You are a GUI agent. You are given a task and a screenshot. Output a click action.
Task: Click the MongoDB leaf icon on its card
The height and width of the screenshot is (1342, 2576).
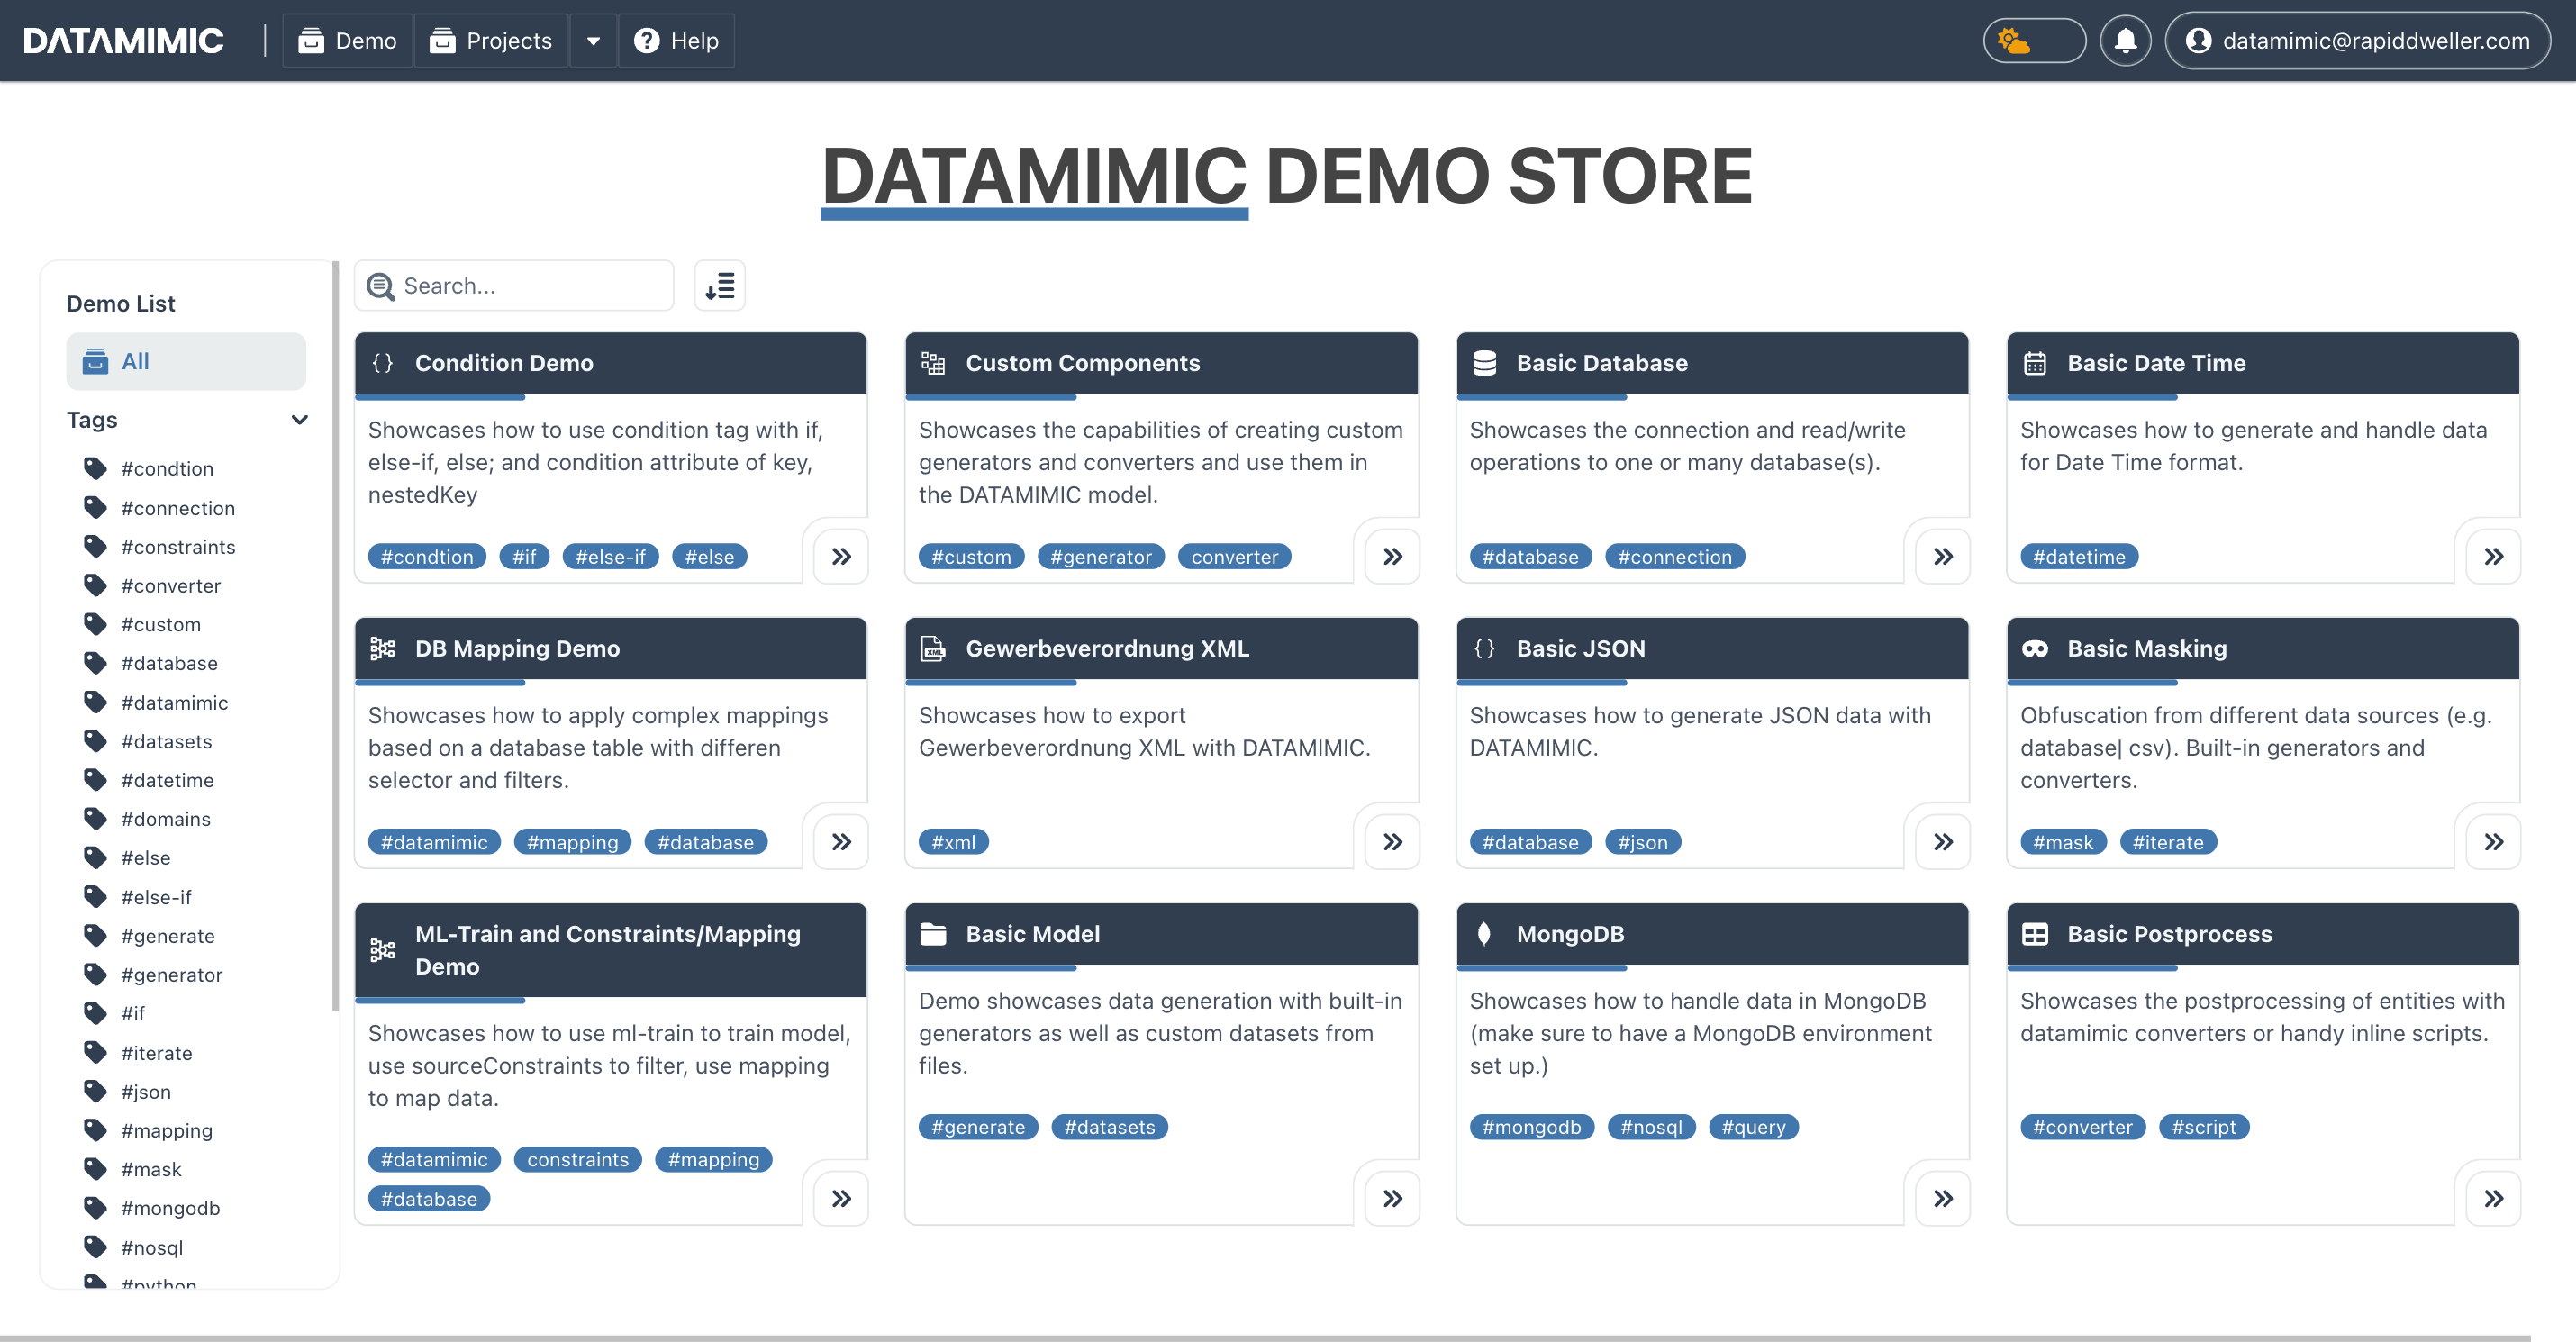tap(1486, 934)
